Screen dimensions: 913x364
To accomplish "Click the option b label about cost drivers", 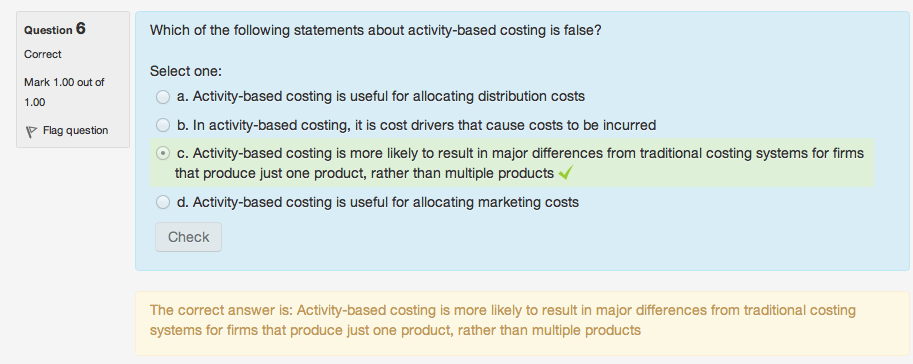I will [416, 125].
